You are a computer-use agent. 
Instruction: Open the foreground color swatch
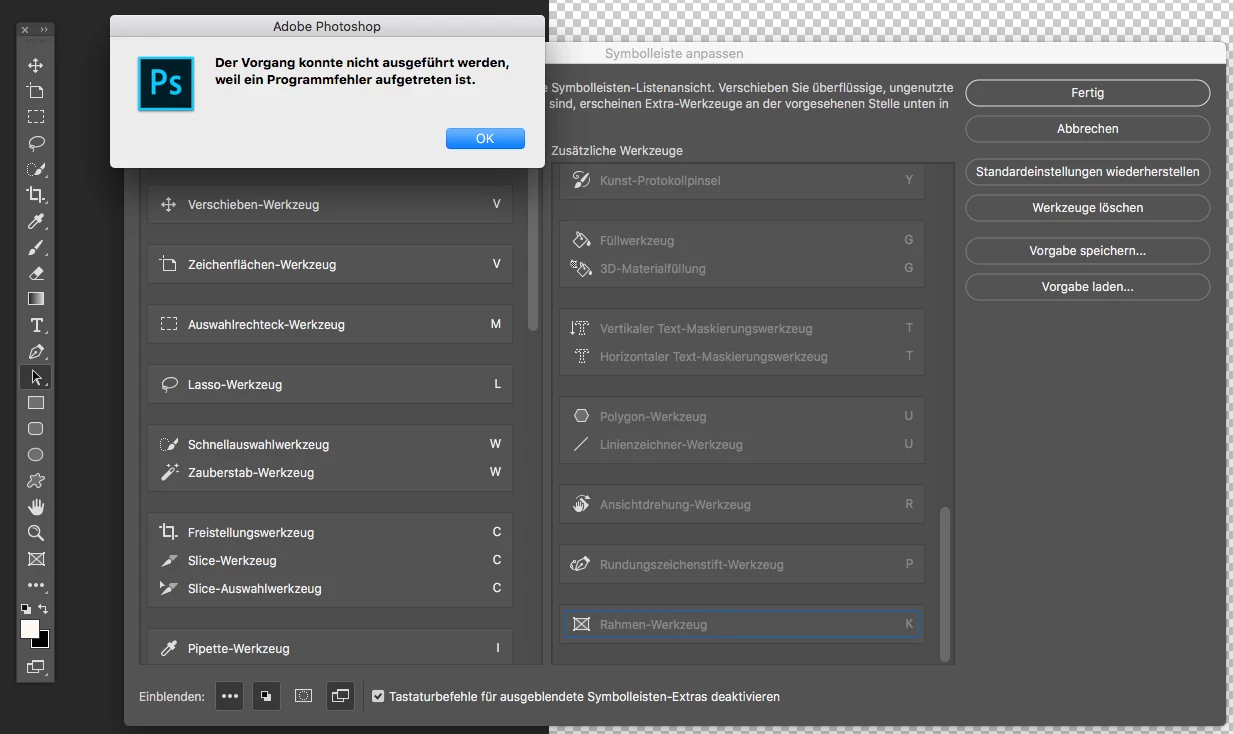coord(29,628)
